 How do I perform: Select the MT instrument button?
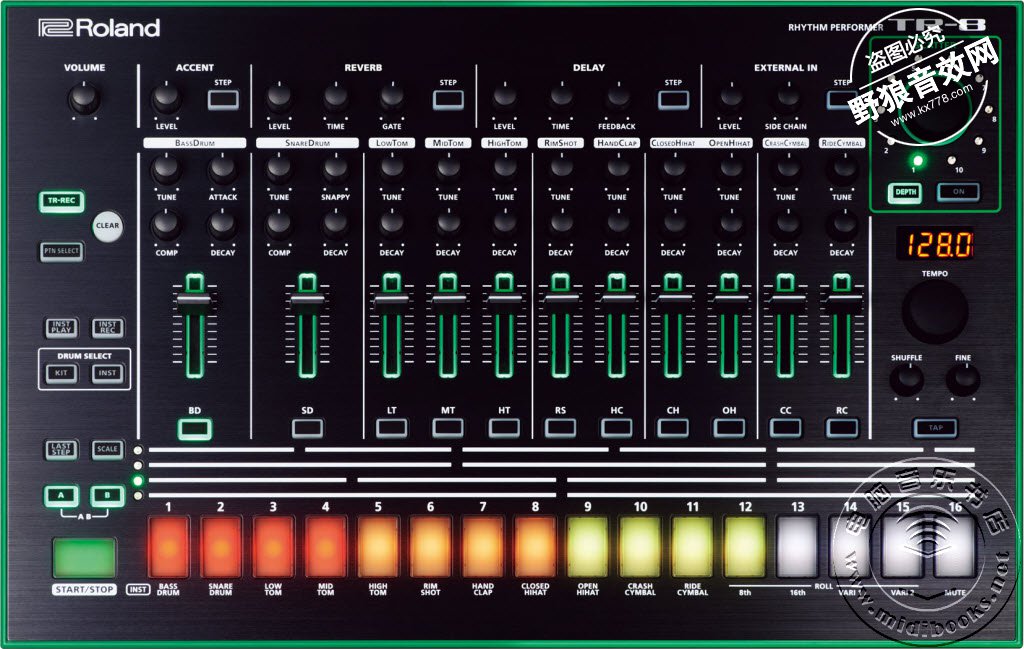pyautogui.click(x=448, y=428)
